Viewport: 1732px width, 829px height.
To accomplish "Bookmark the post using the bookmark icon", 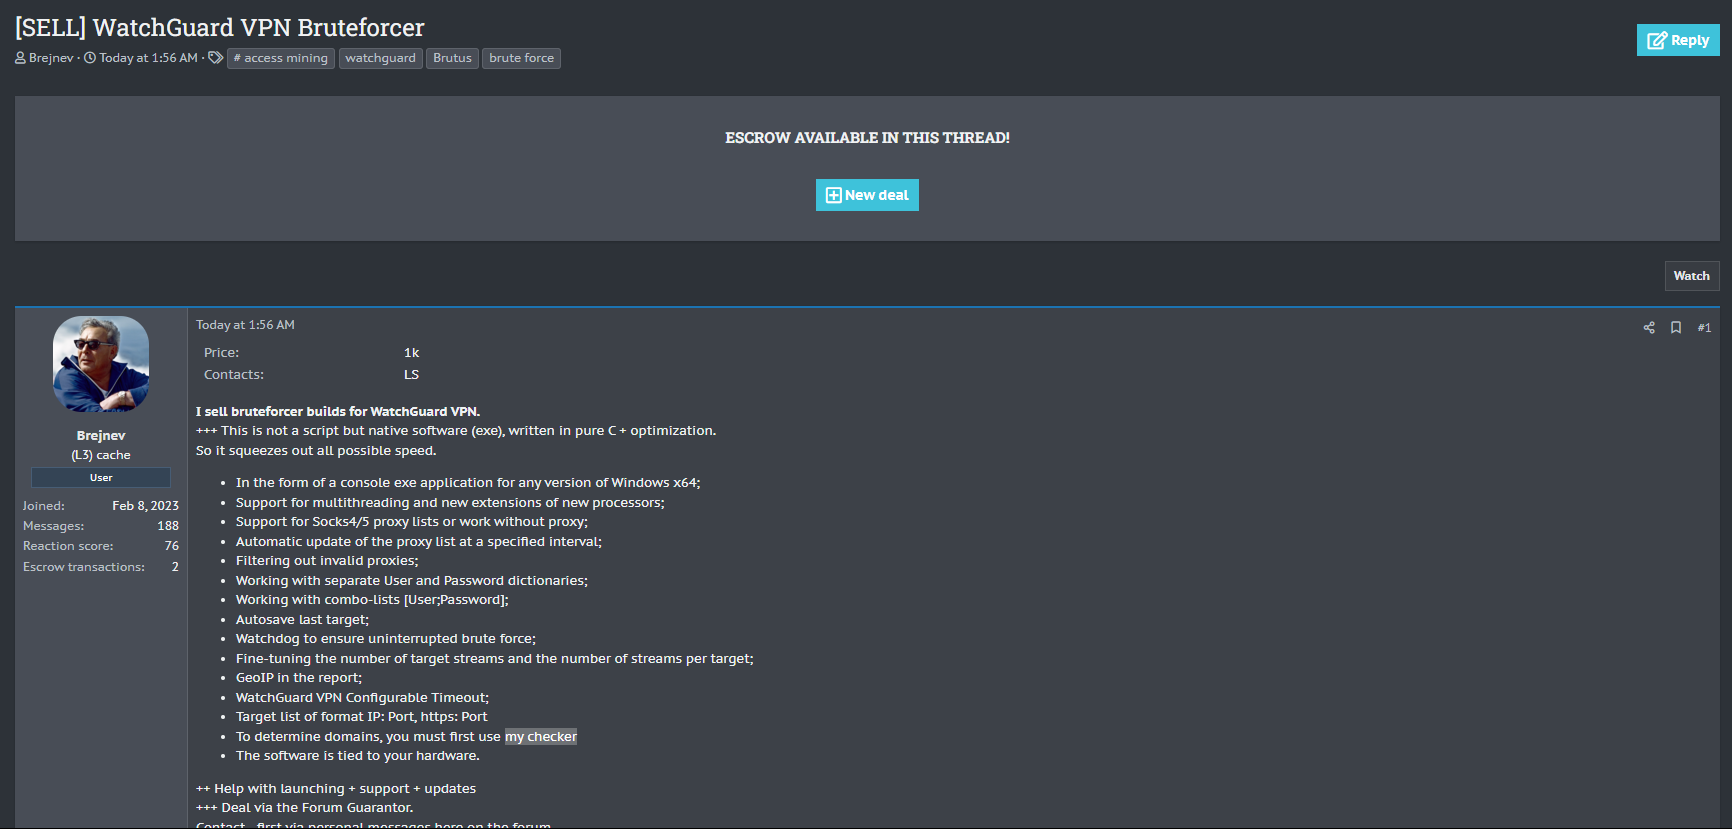I will [x=1676, y=328].
